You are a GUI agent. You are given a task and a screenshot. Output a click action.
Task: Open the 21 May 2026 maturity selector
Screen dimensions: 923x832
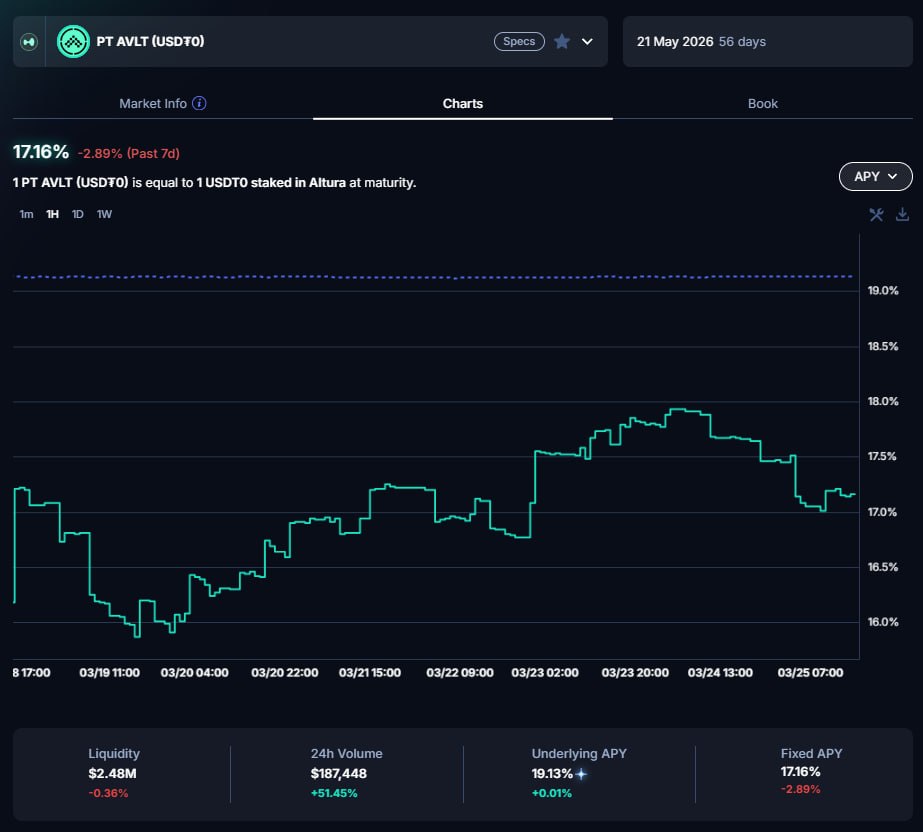click(x=768, y=41)
